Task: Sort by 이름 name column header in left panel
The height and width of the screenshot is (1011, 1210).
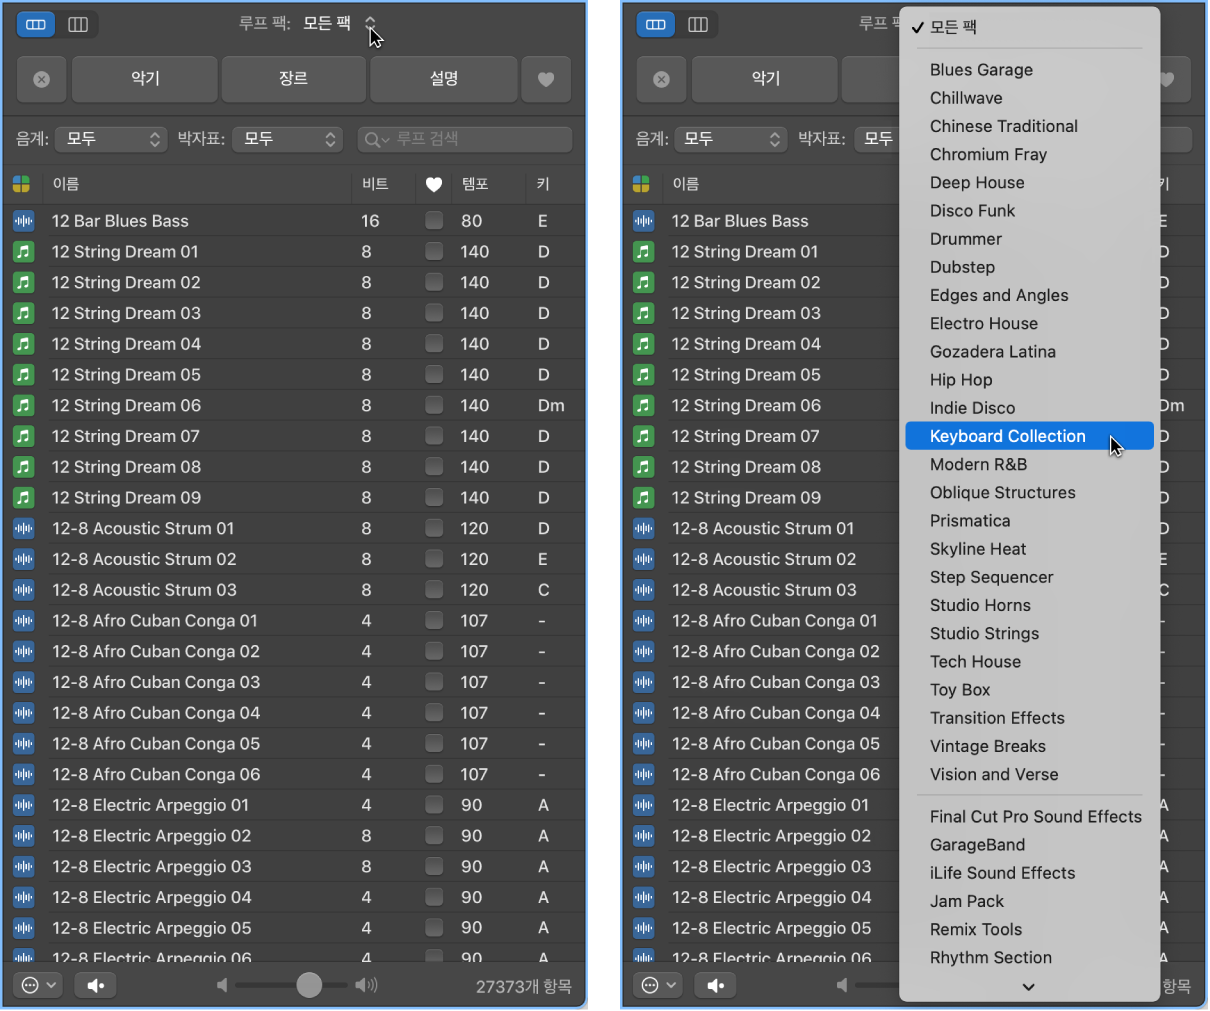Action: coord(66,184)
